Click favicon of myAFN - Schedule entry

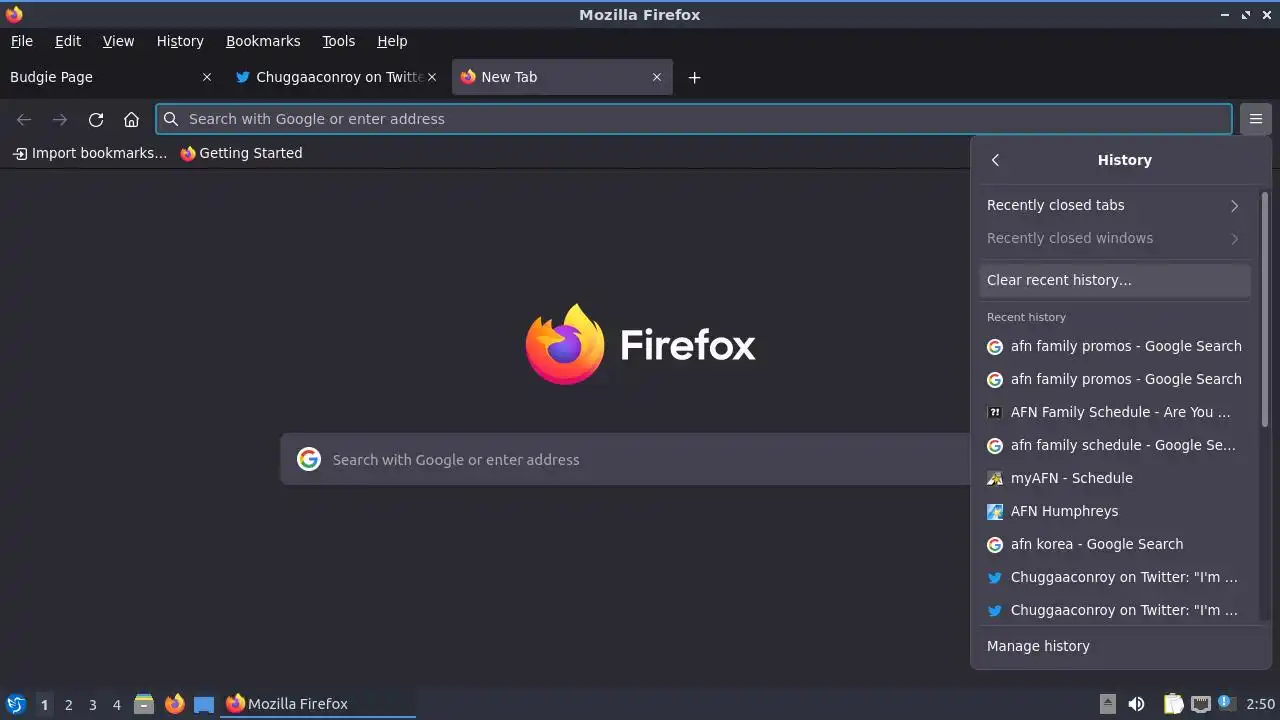point(995,478)
